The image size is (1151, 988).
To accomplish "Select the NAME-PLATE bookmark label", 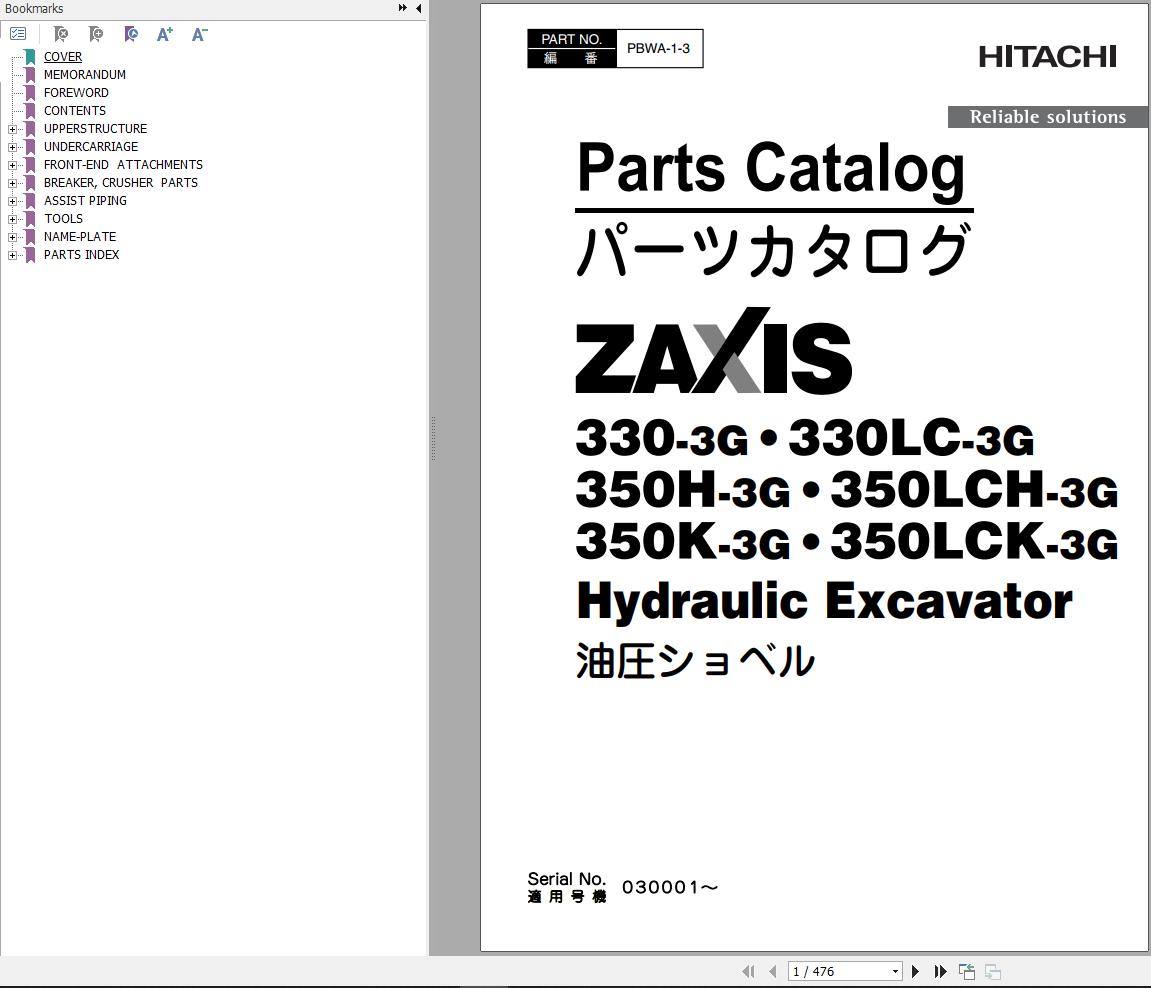I will pos(79,236).
